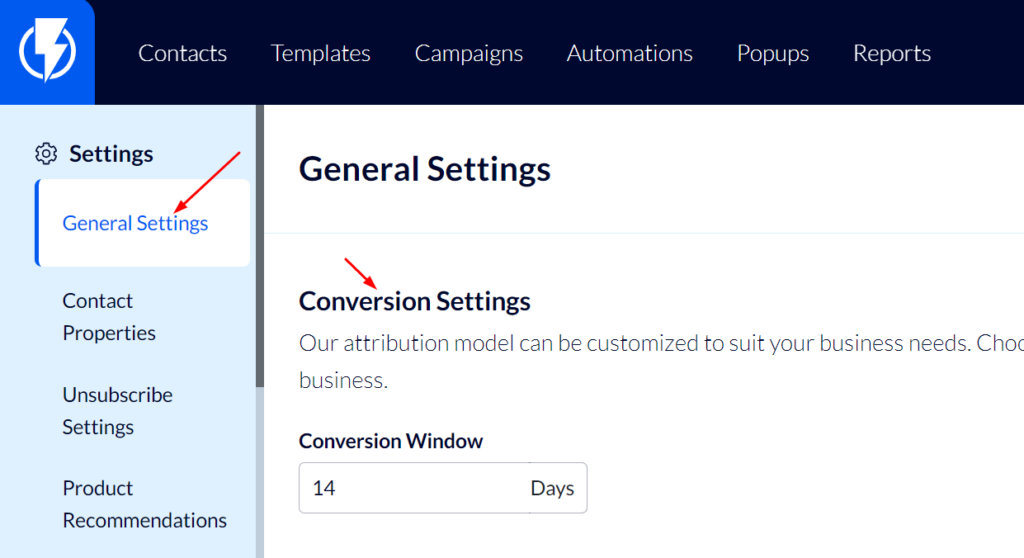Click the Settings sidebar heading text
Screen dimensions: 1024x558
(x=111, y=154)
